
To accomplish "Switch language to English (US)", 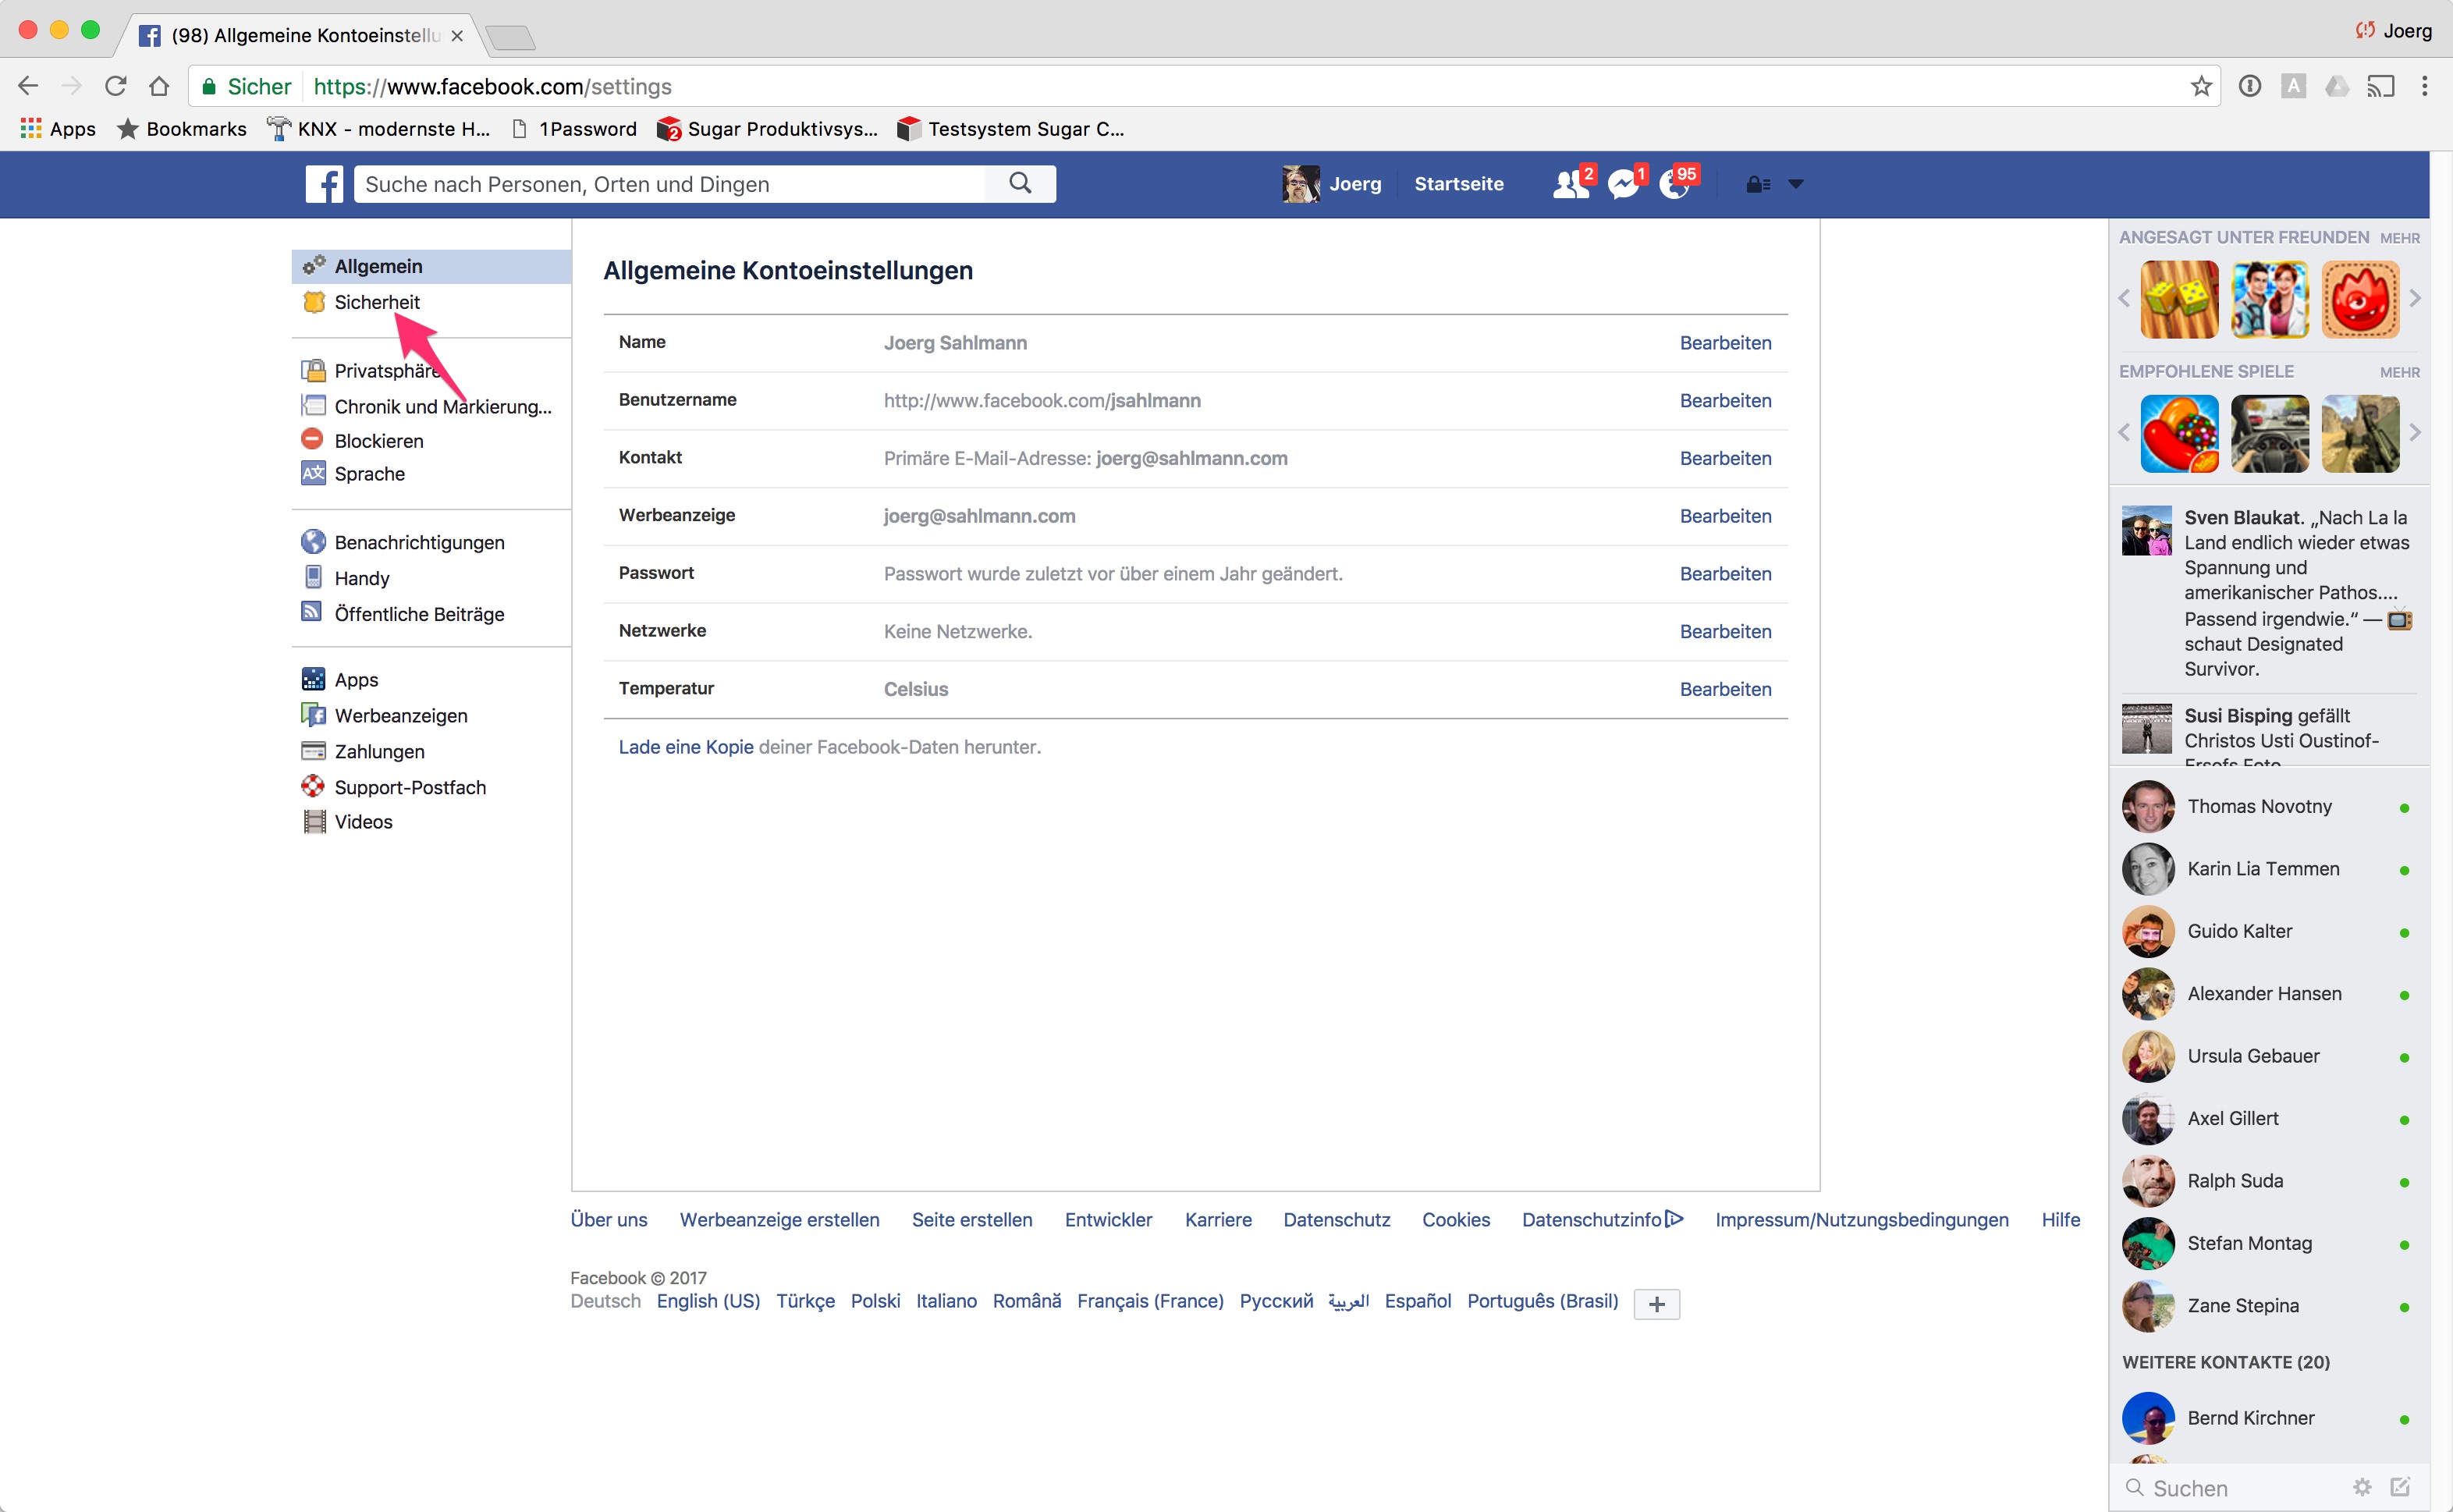I will click(x=708, y=1301).
